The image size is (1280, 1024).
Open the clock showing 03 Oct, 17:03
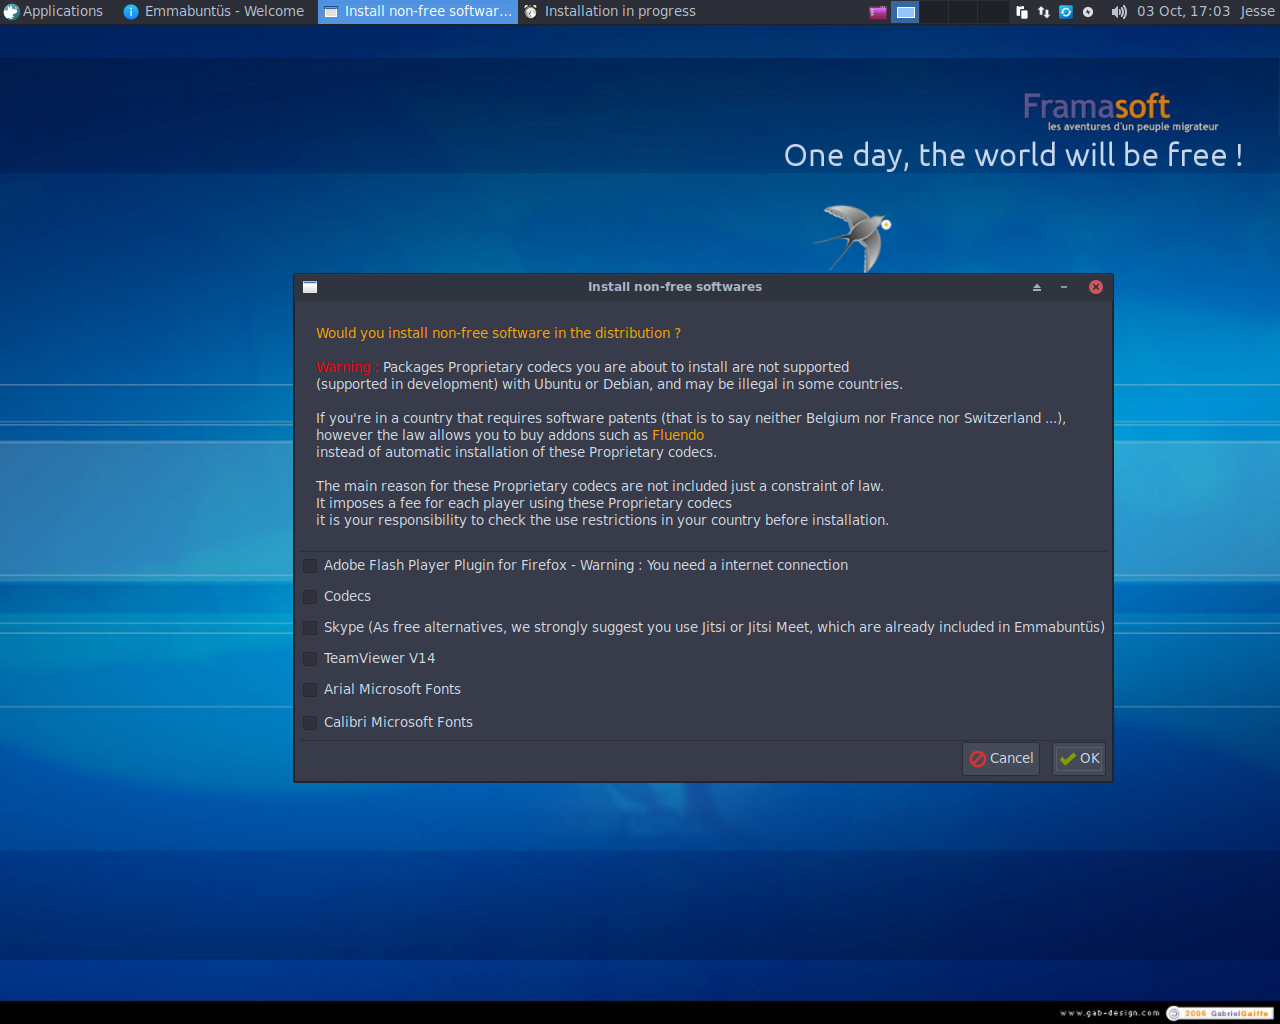pyautogui.click(x=1183, y=12)
